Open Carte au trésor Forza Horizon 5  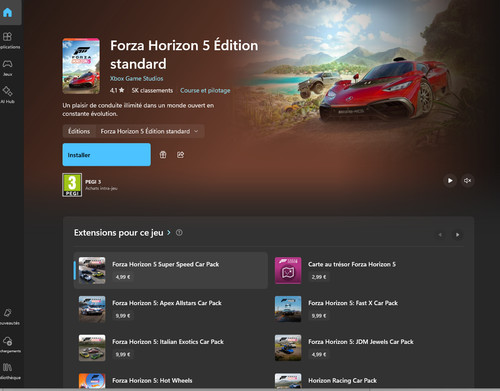click(x=367, y=270)
